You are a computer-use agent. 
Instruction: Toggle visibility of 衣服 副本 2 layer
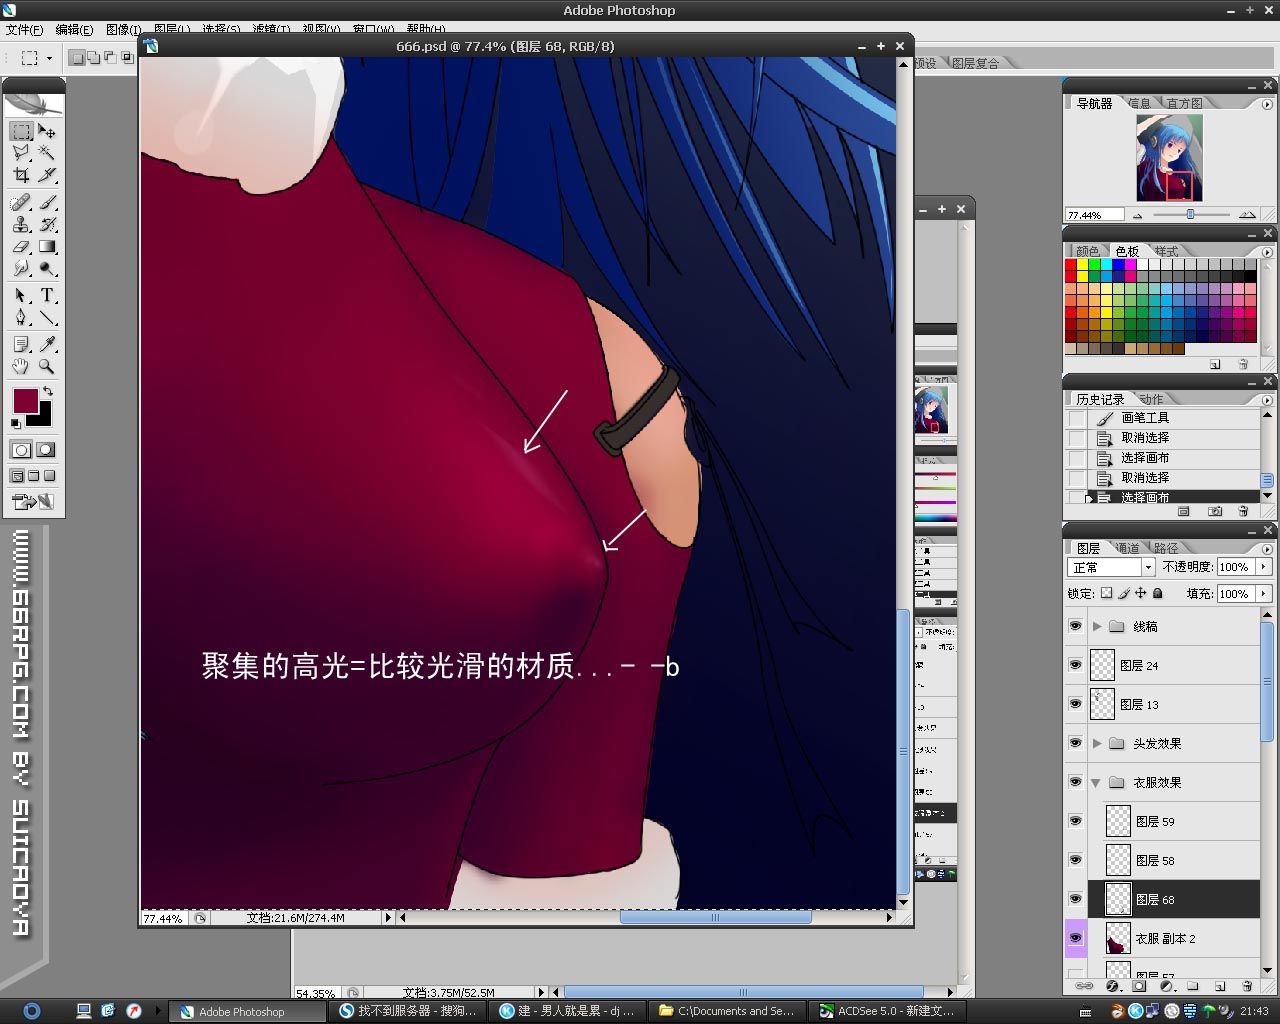click(1075, 938)
